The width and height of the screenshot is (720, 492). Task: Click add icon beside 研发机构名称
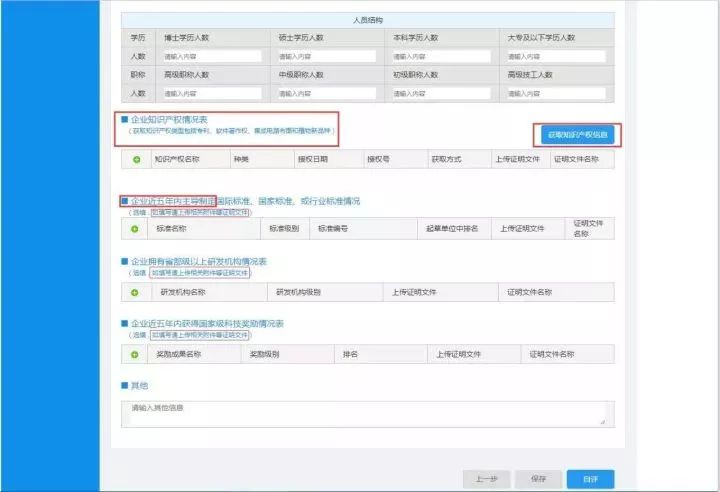(136, 292)
